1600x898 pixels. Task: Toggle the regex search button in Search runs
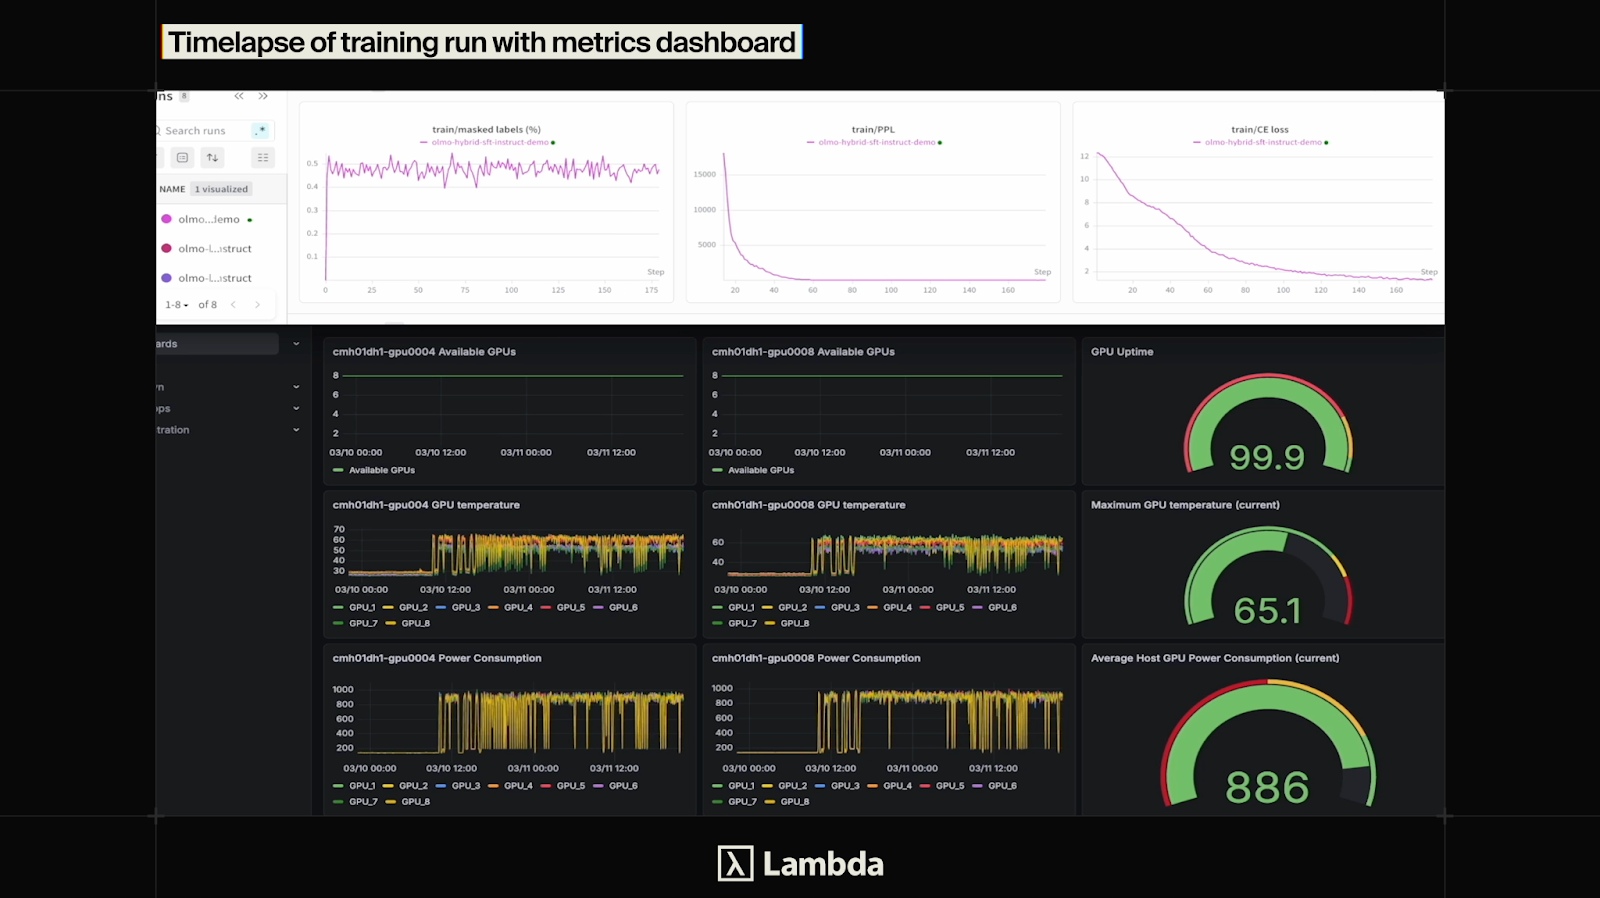[x=260, y=130]
